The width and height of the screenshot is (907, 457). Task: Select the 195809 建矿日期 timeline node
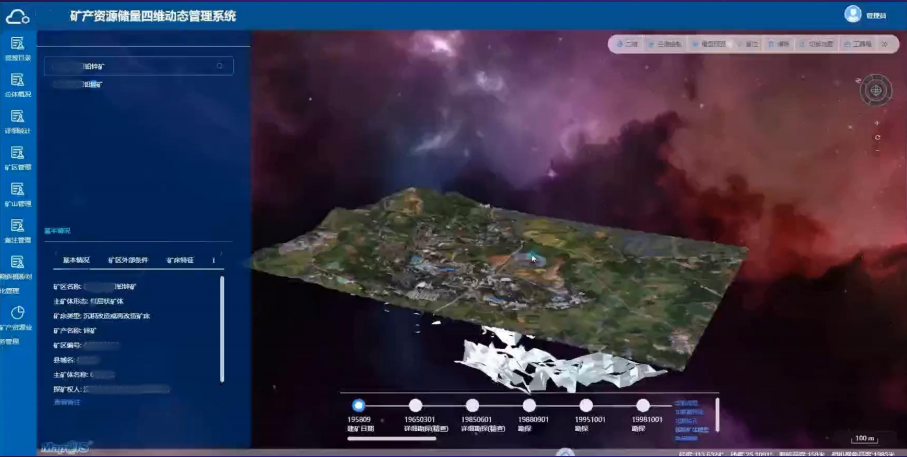(359, 406)
